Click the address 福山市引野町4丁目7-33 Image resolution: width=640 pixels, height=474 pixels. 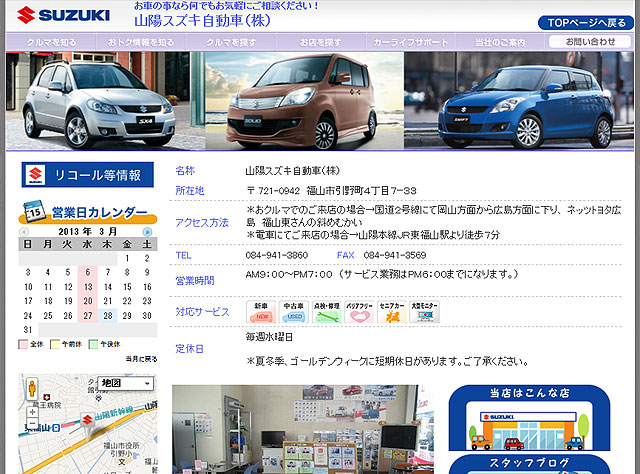point(362,191)
